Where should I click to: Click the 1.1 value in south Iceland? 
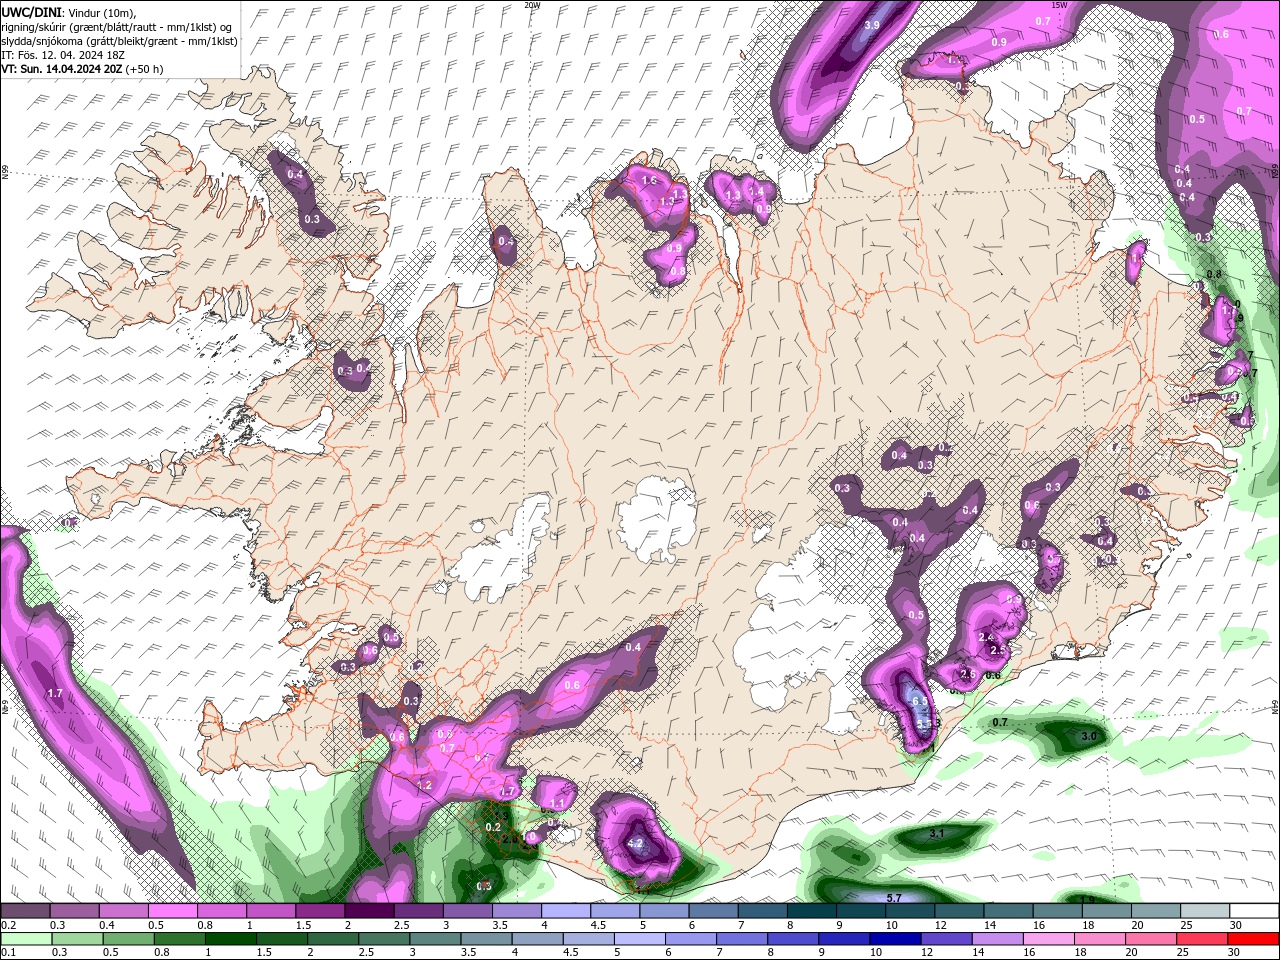[x=558, y=803]
